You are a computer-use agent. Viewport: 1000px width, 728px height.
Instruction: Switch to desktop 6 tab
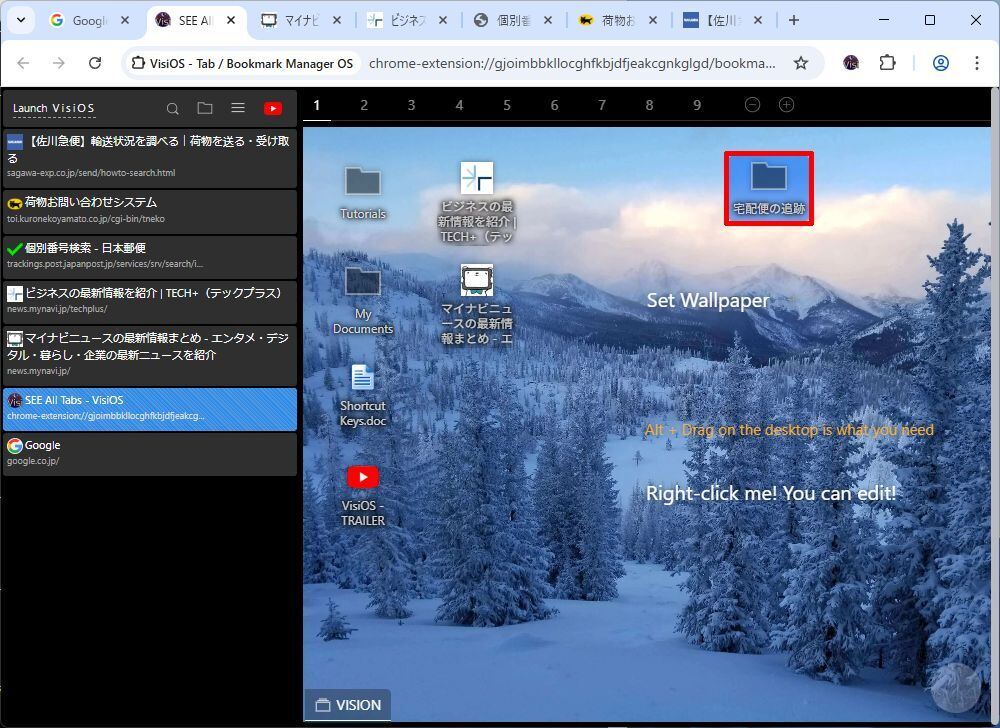point(554,105)
